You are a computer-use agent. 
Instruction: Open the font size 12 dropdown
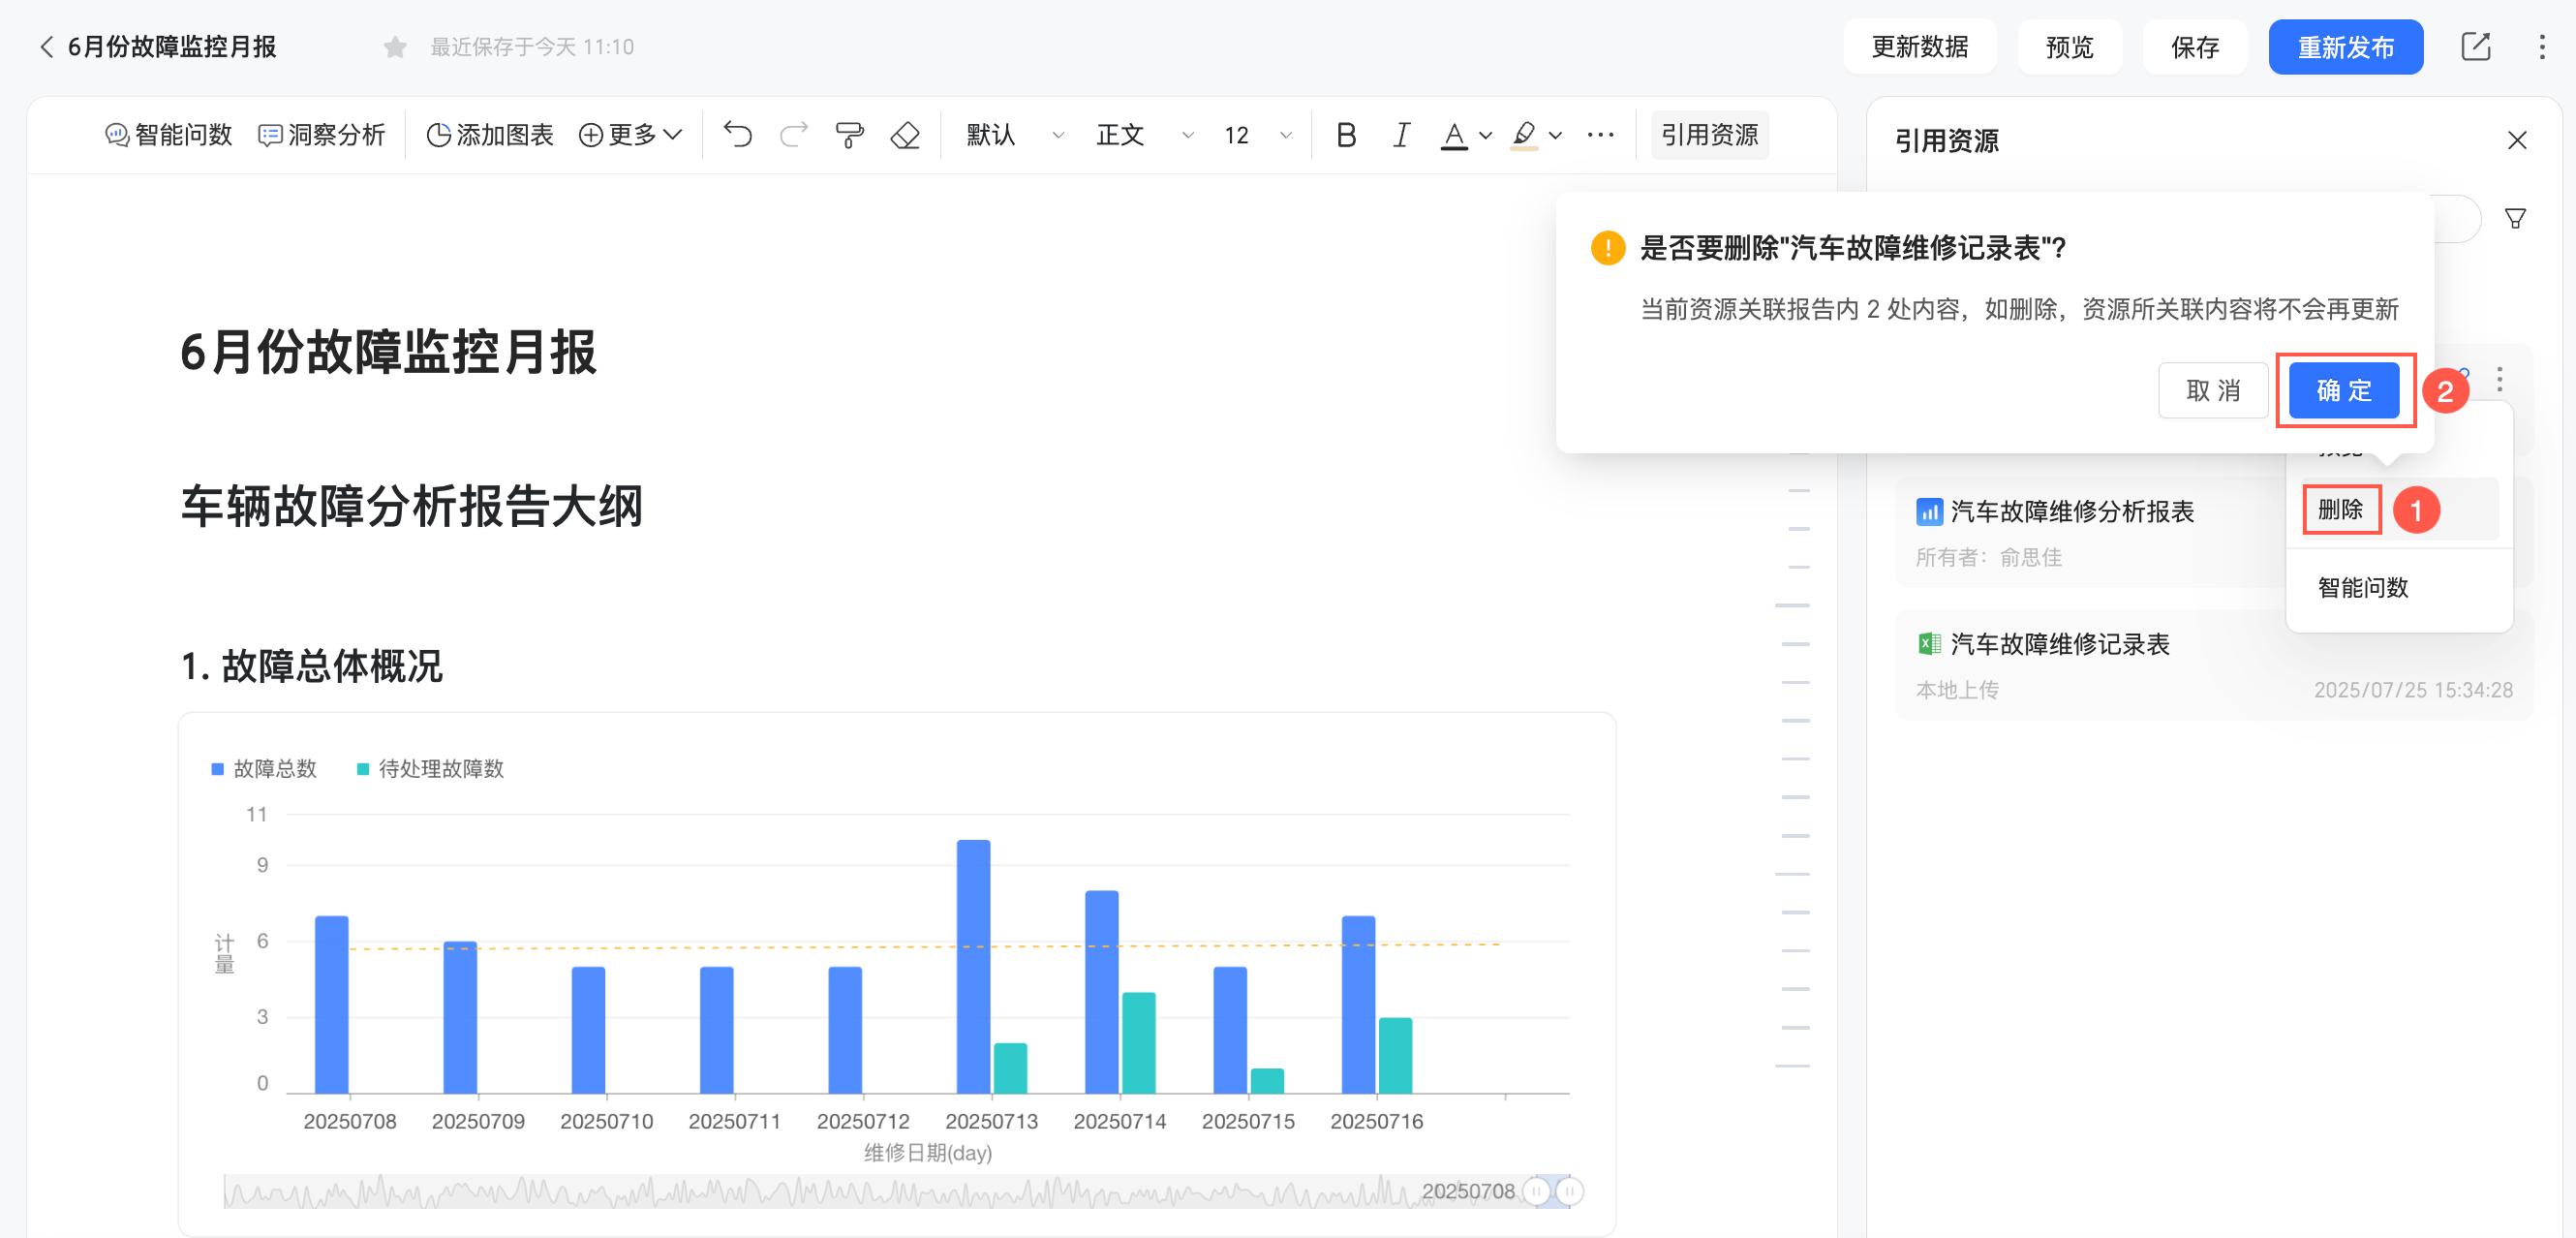(x=1258, y=135)
